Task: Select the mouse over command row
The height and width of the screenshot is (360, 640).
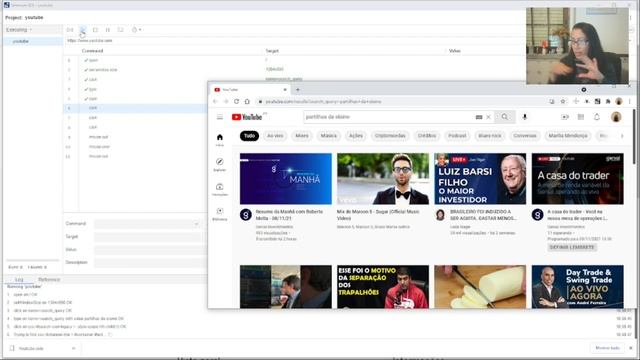Action: tap(136, 147)
